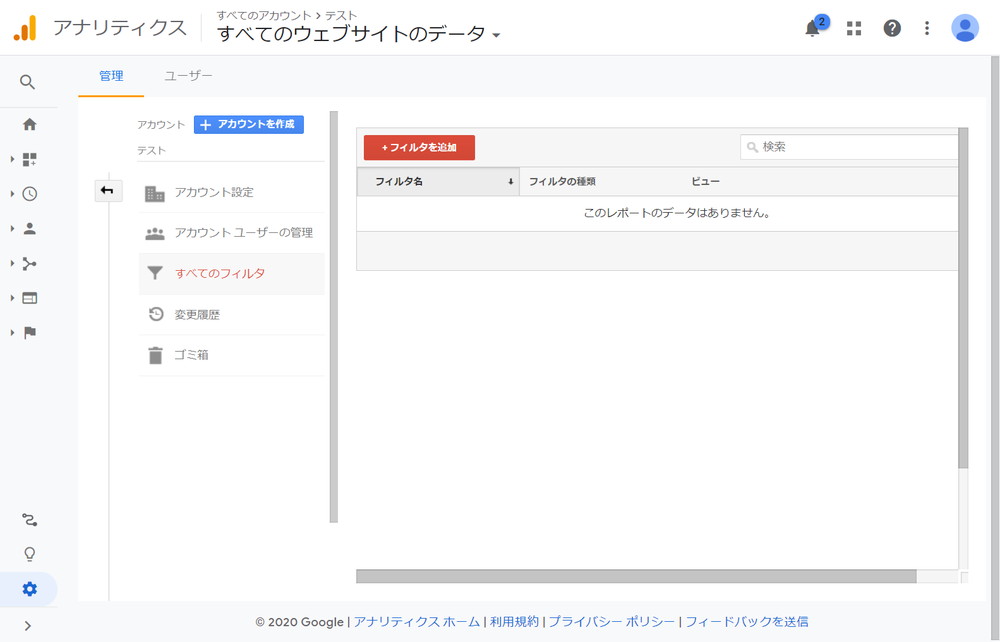Image resolution: width=1000 pixels, height=642 pixels.
Task: Open the Realtime clock icon
Action: tap(29, 194)
